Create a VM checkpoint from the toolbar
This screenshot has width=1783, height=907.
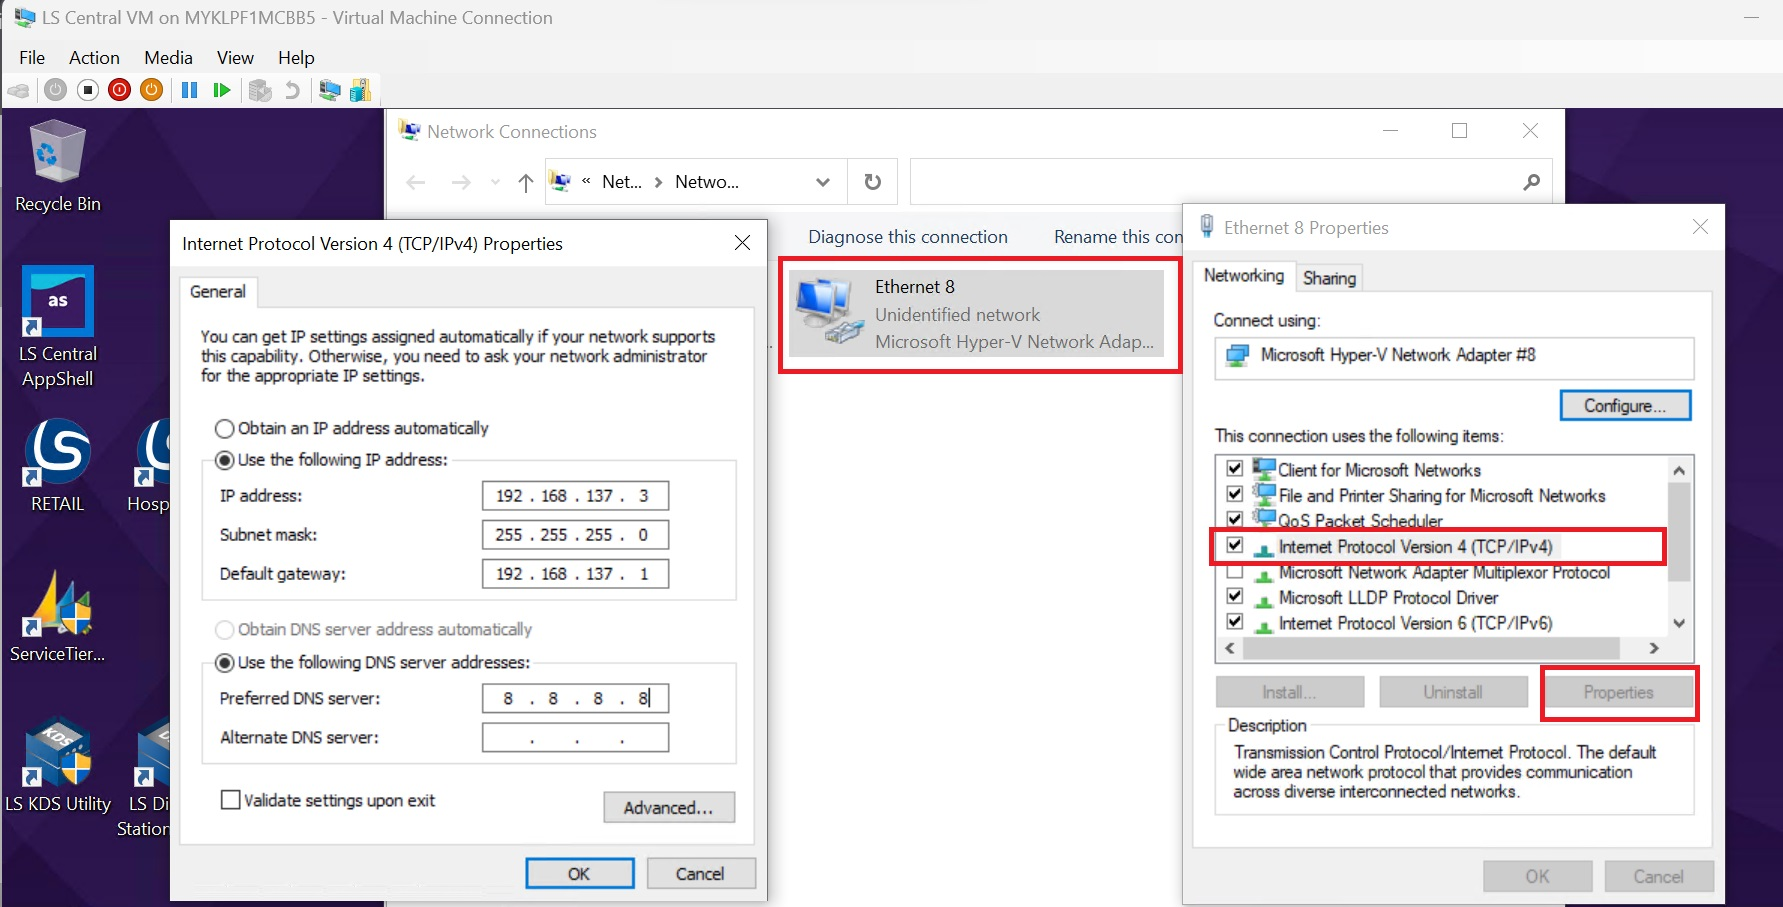coord(260,90)
